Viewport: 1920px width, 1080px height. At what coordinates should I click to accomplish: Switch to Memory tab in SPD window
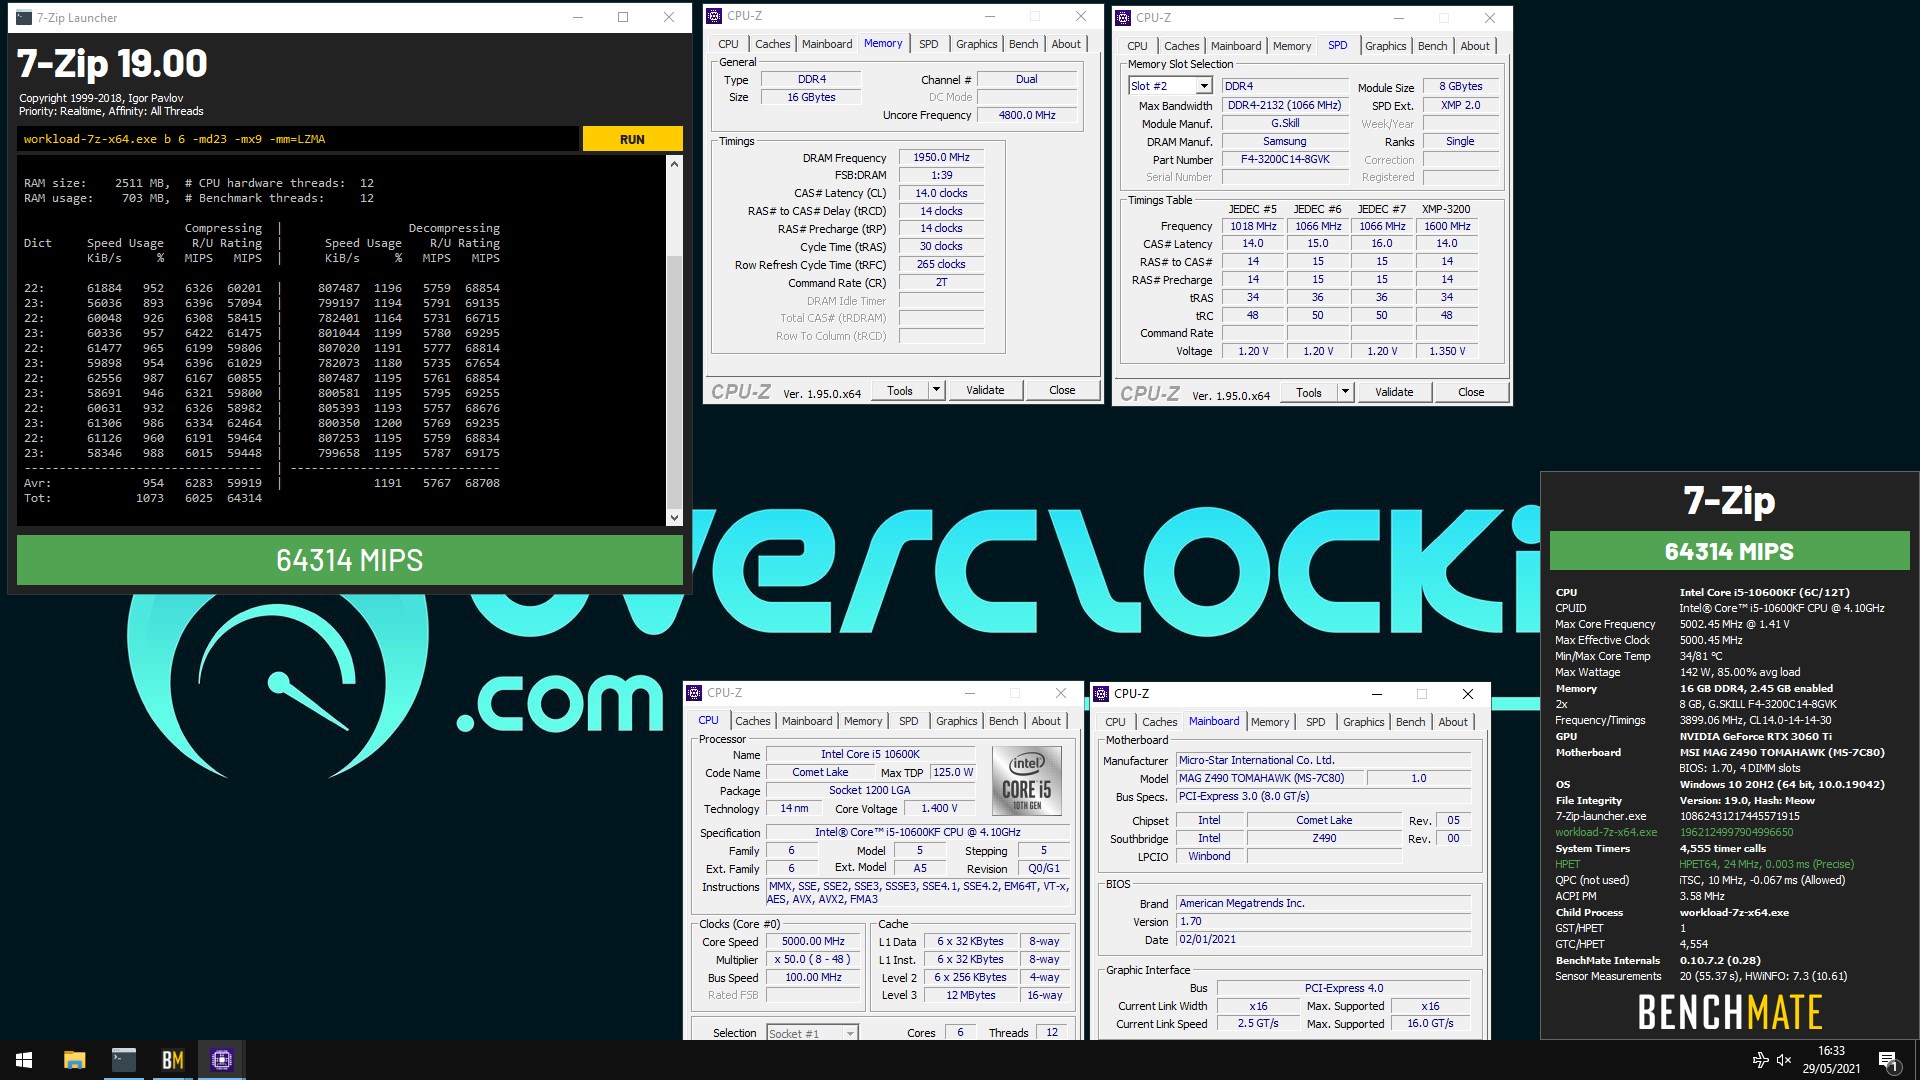click(1292, 46)
